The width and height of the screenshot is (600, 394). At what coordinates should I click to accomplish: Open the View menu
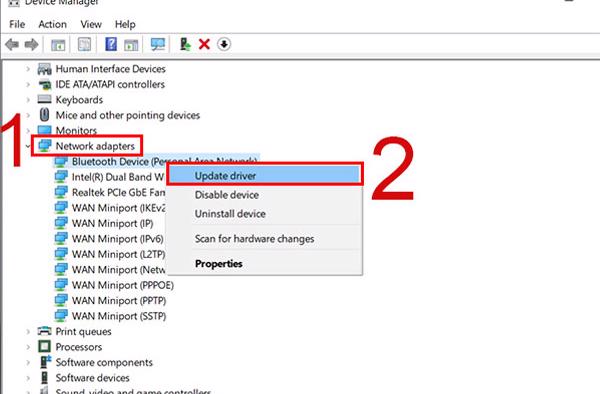click(x=91, y=24)
